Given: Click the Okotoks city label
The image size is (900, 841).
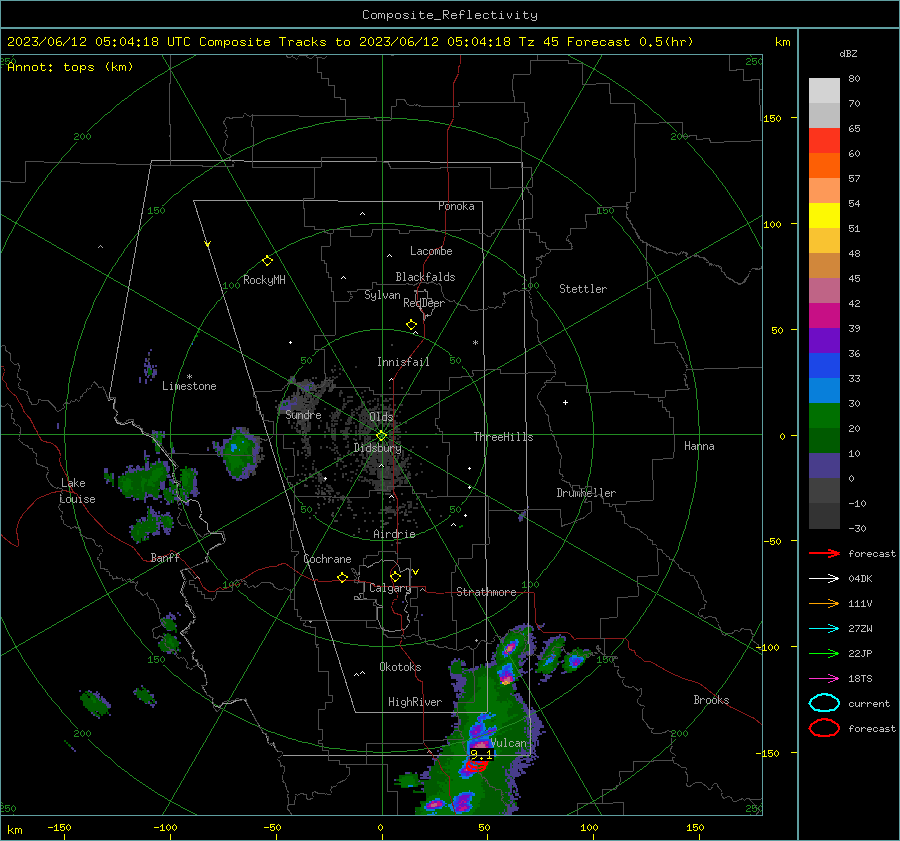Looking at the screenshot, I should (400, 667).
